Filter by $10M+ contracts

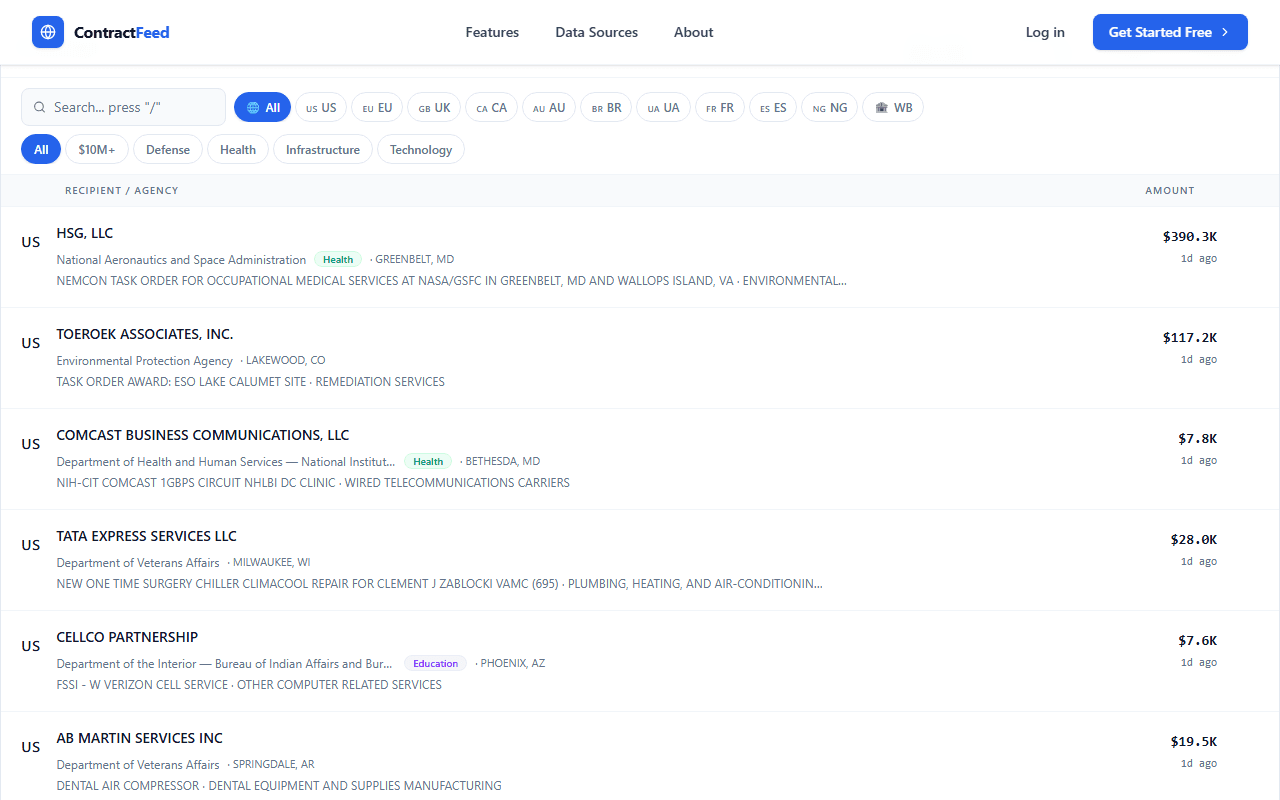tap(97, 149)
